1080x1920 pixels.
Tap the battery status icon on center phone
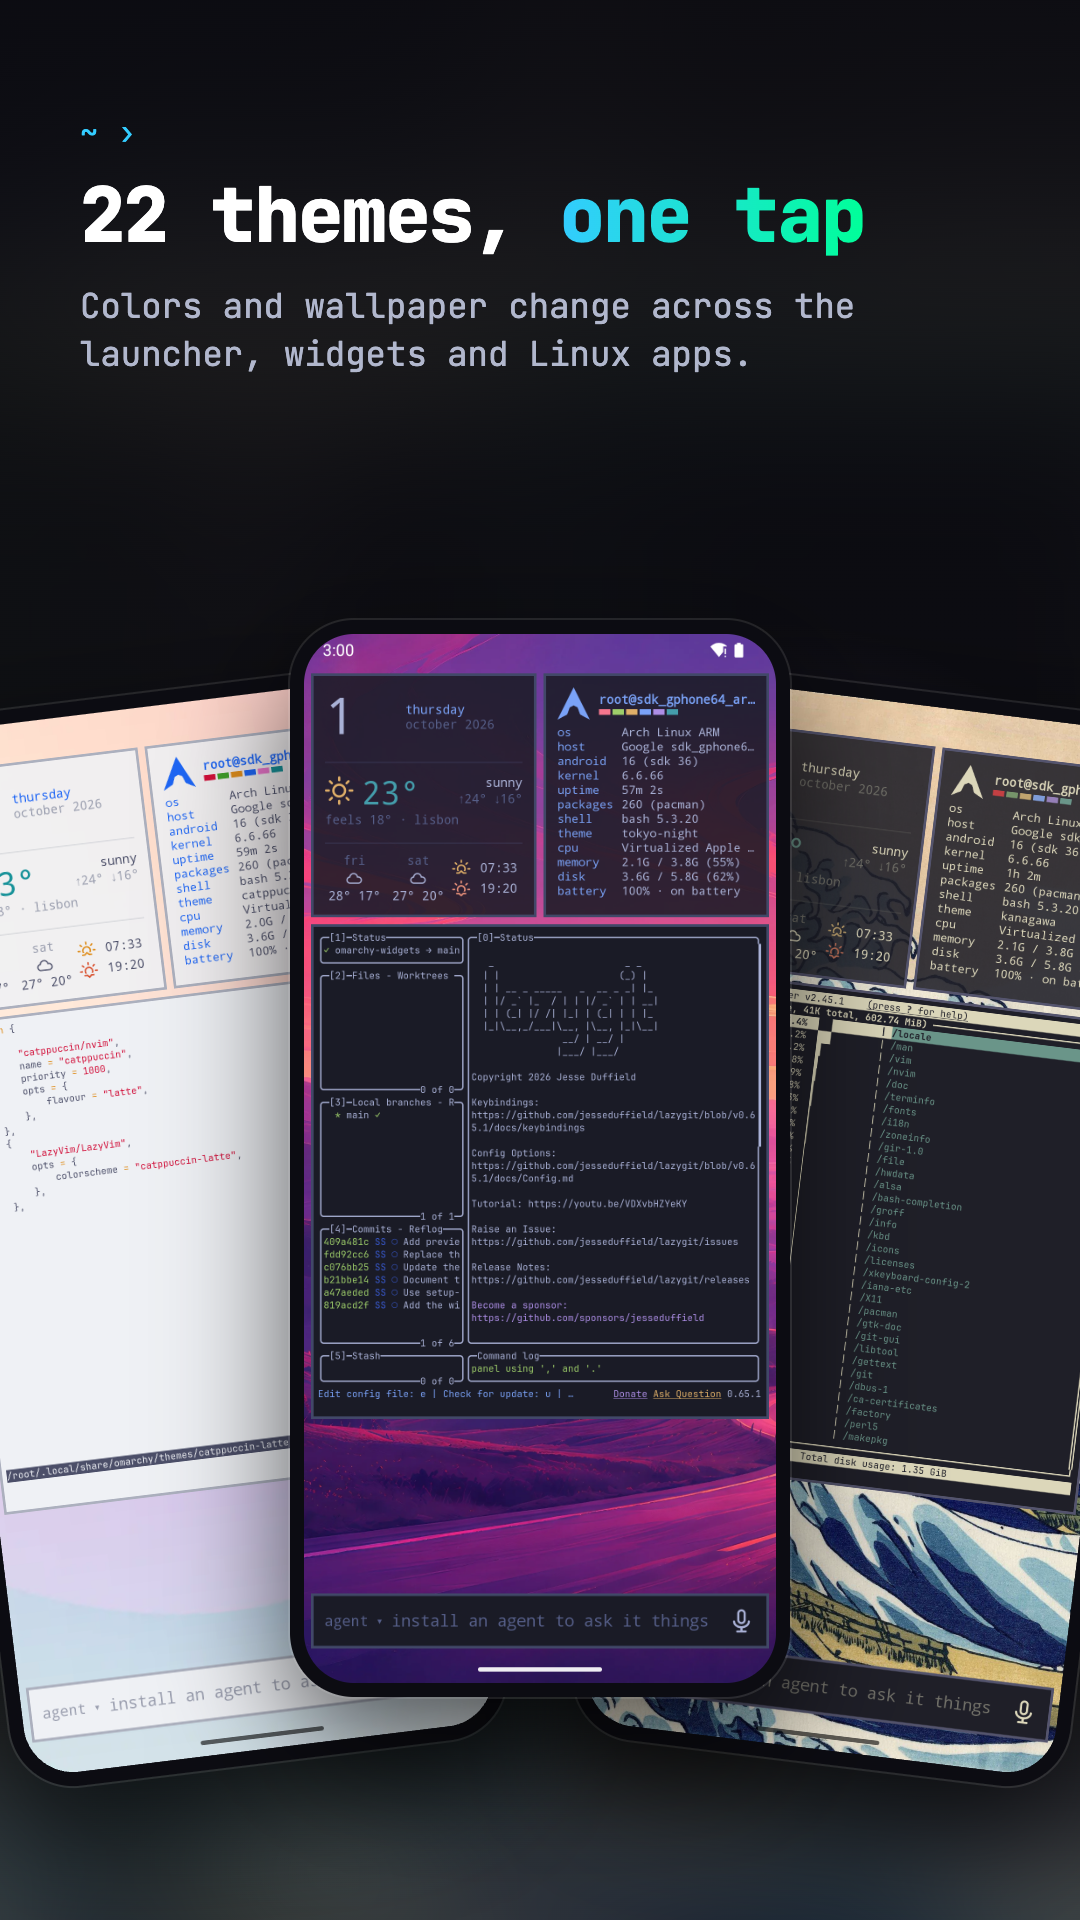(x=739, y=650)
